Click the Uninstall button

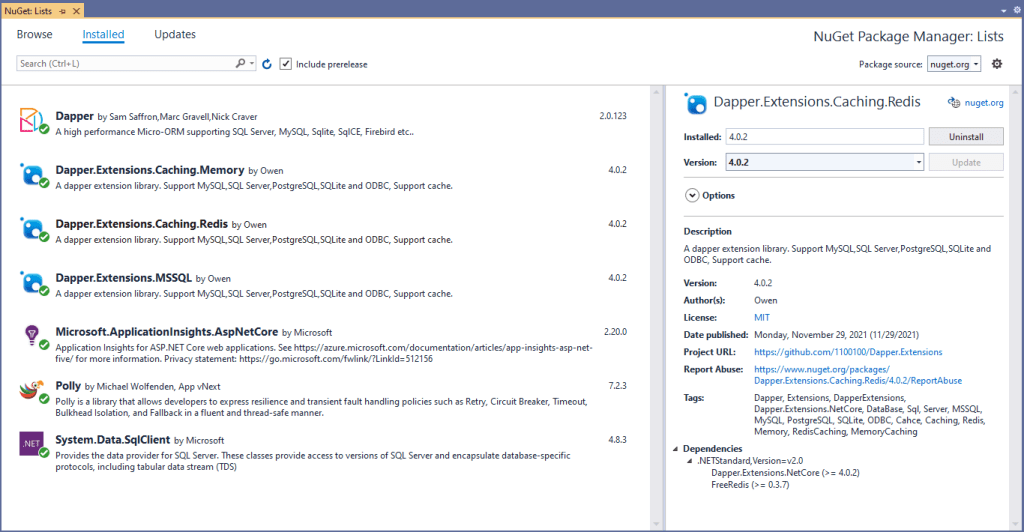tap(965, 137)
